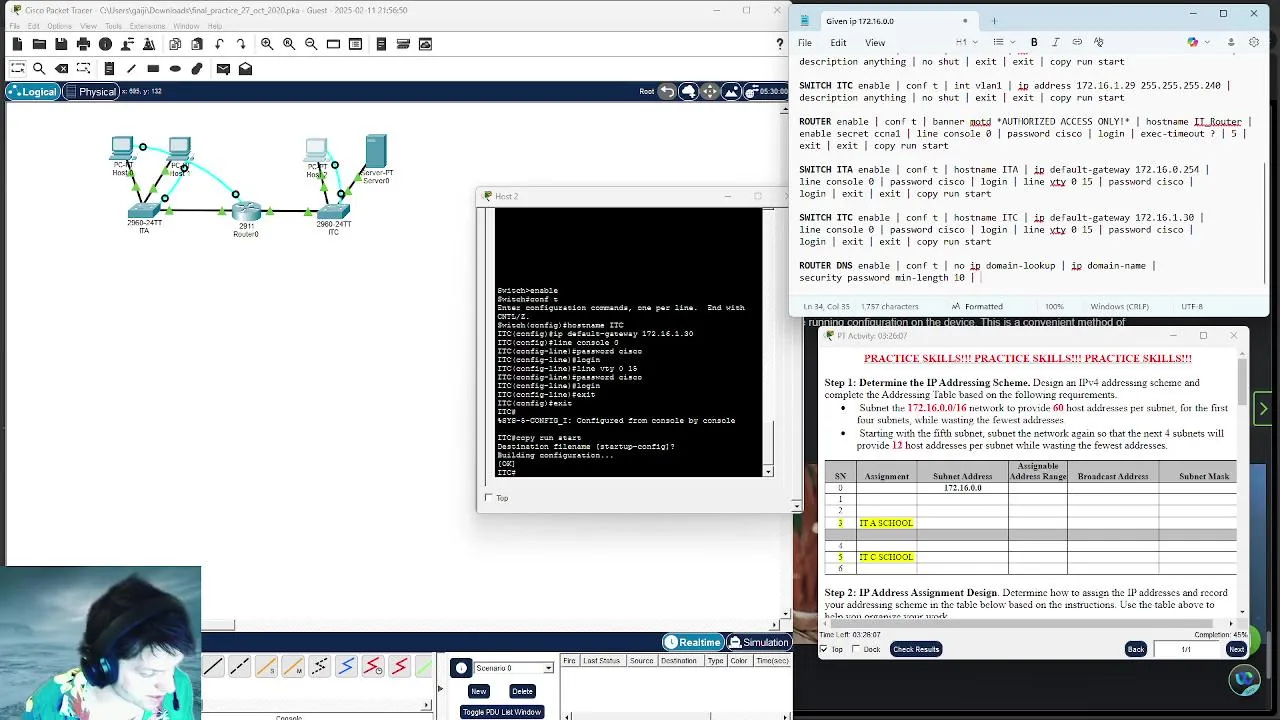Add a simple PDU envelope
The width and height of the screenshot is (1280, 720).
click(x=223, y=69)
